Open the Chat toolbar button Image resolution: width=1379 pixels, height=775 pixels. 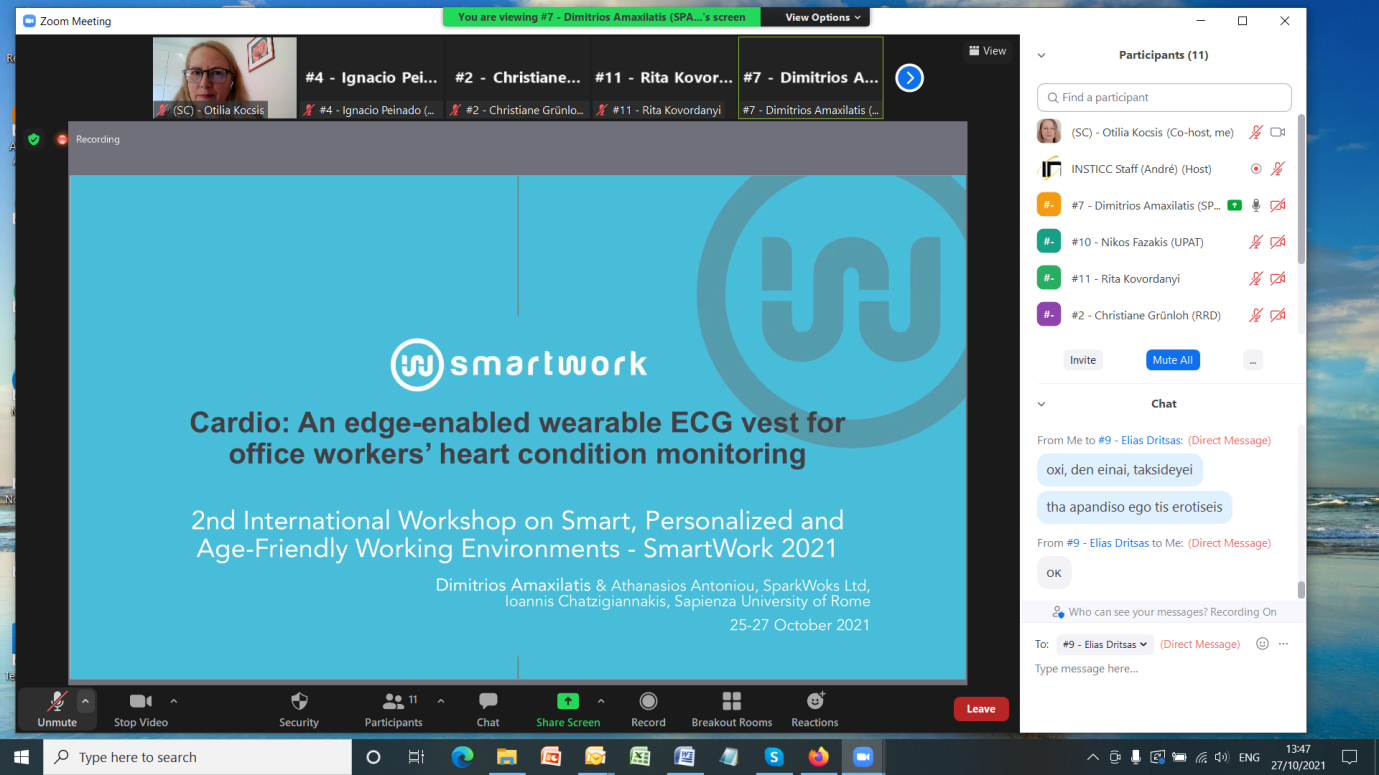[488, 709]
